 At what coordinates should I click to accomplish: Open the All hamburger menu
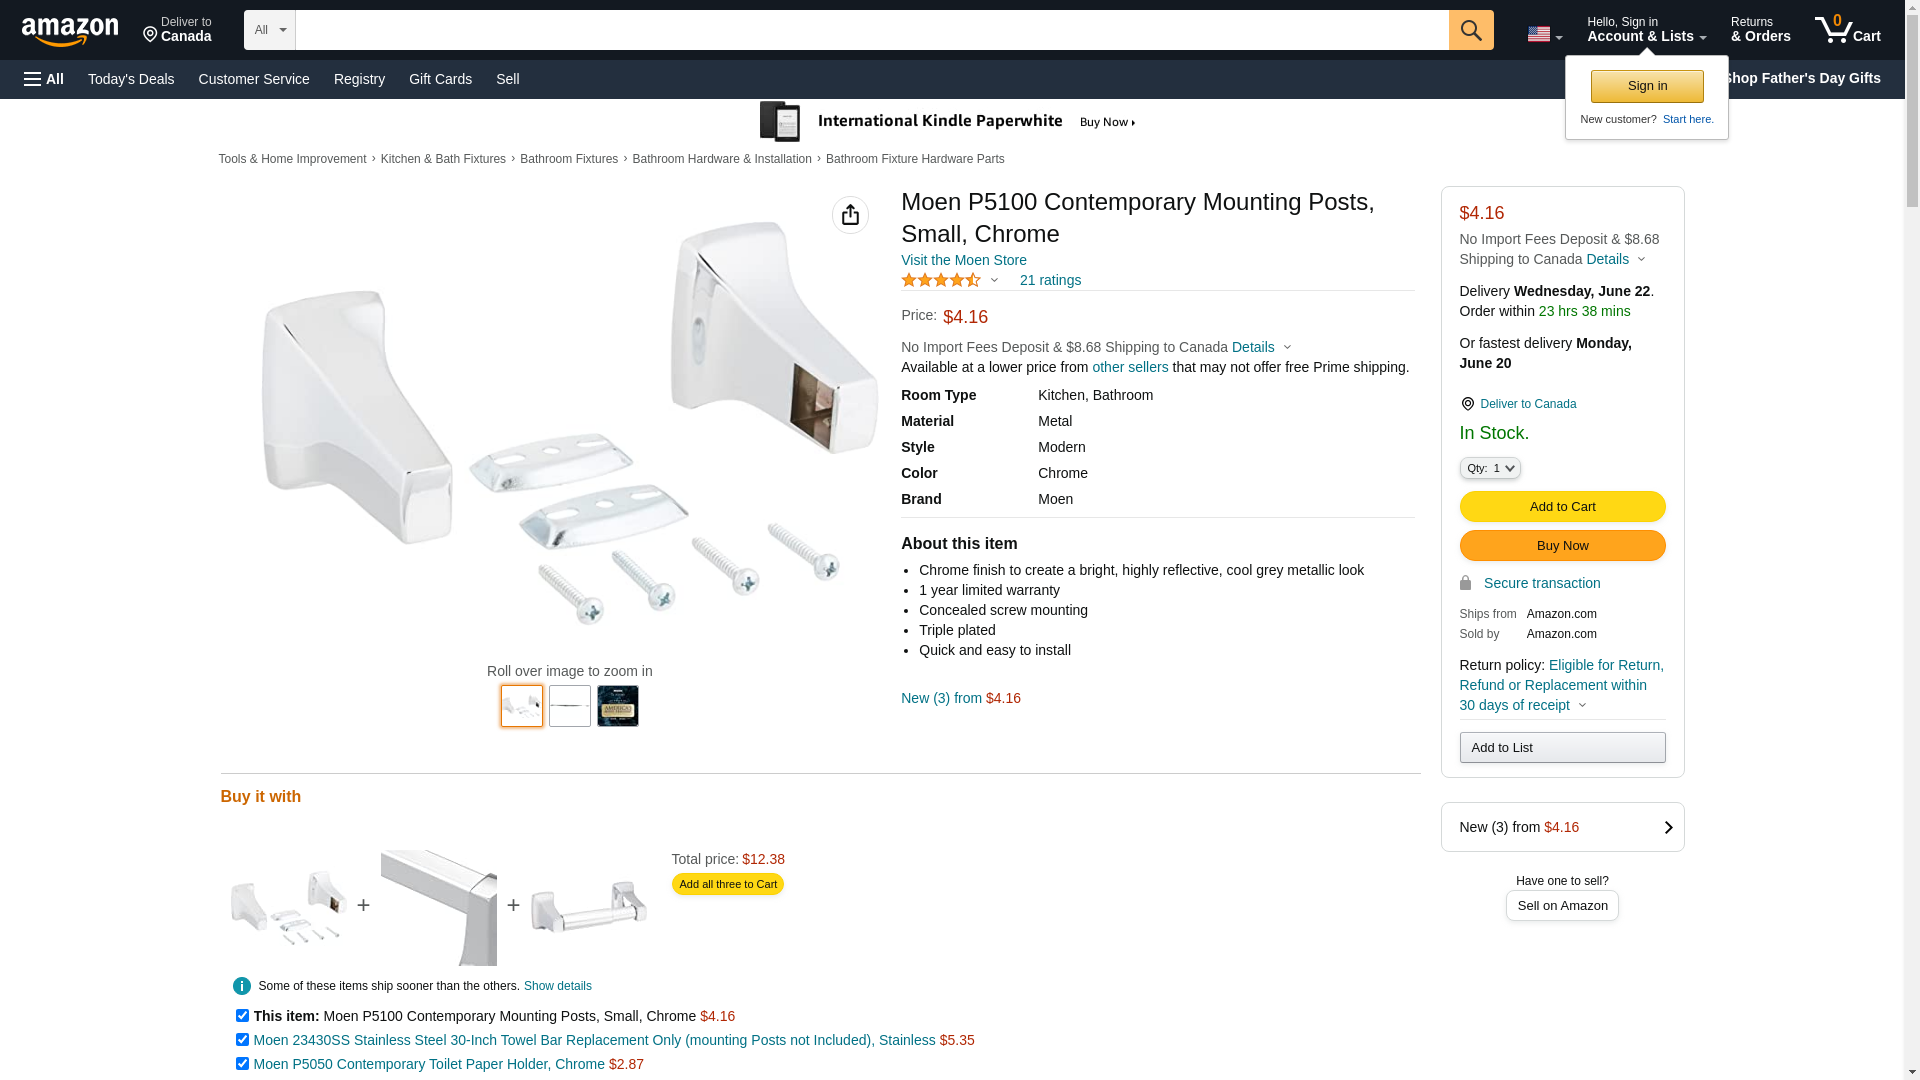pos(44,79)
